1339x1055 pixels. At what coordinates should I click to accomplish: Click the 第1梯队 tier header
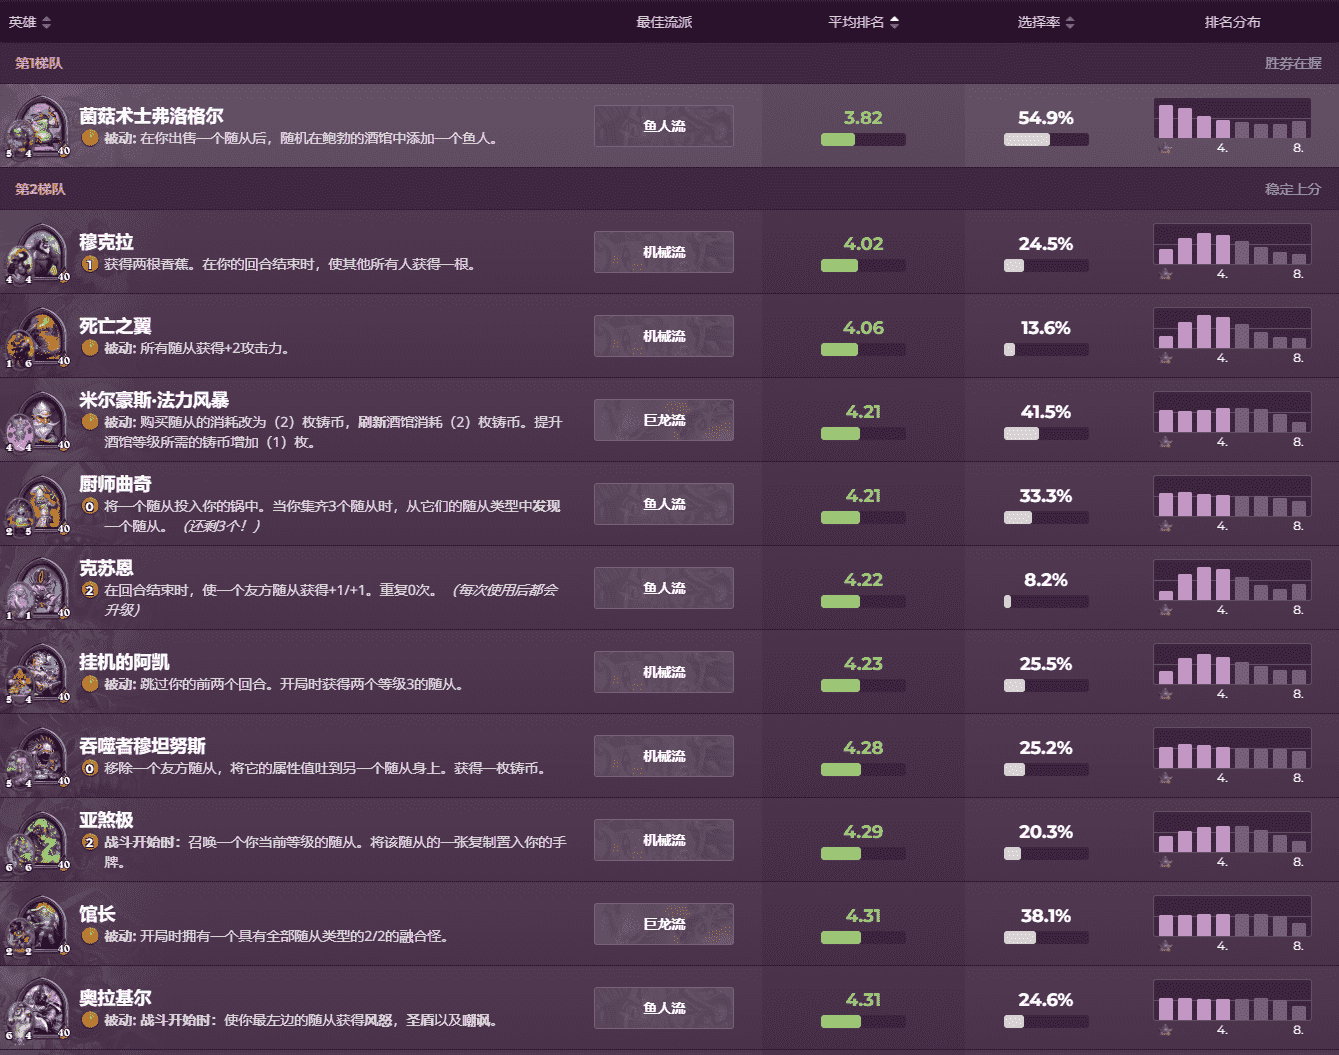pyautogui.click(x=39, y=63)
